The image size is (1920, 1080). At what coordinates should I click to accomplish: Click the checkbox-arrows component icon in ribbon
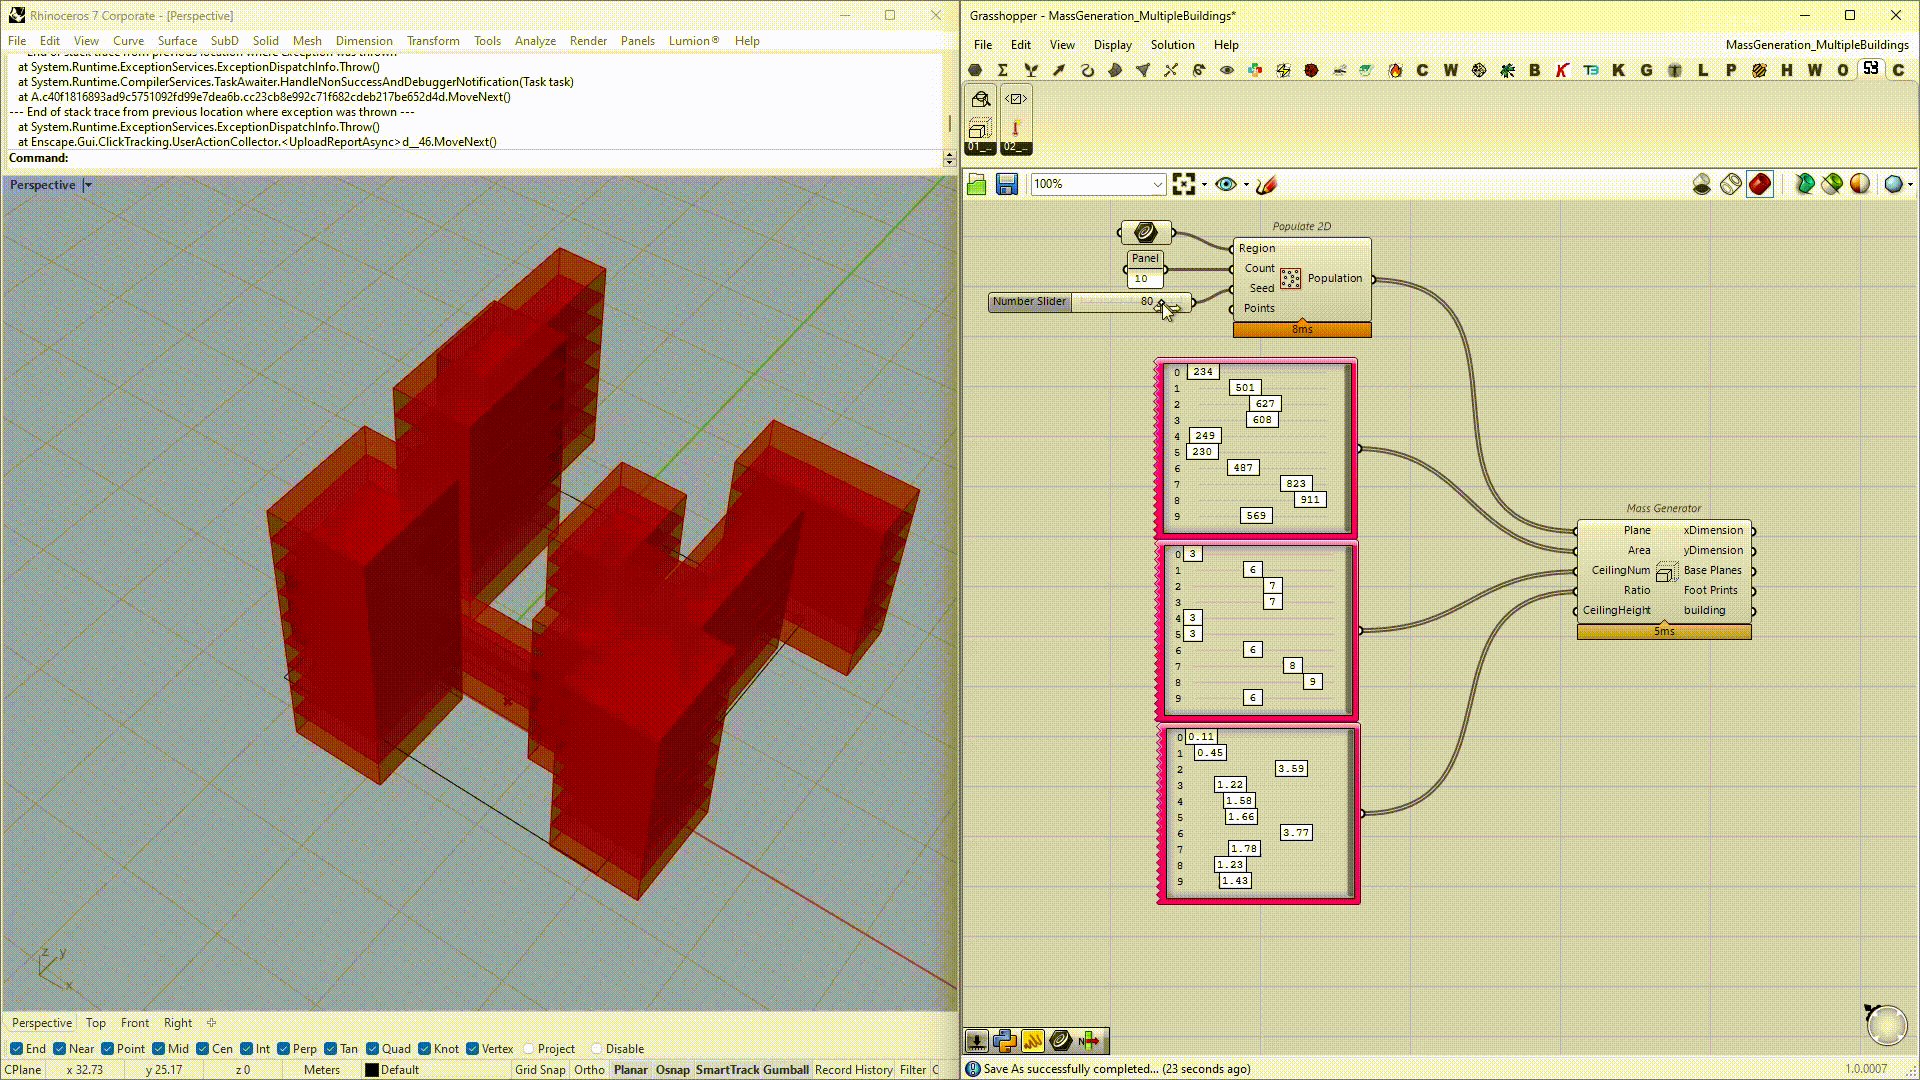tap(1016, 99)
